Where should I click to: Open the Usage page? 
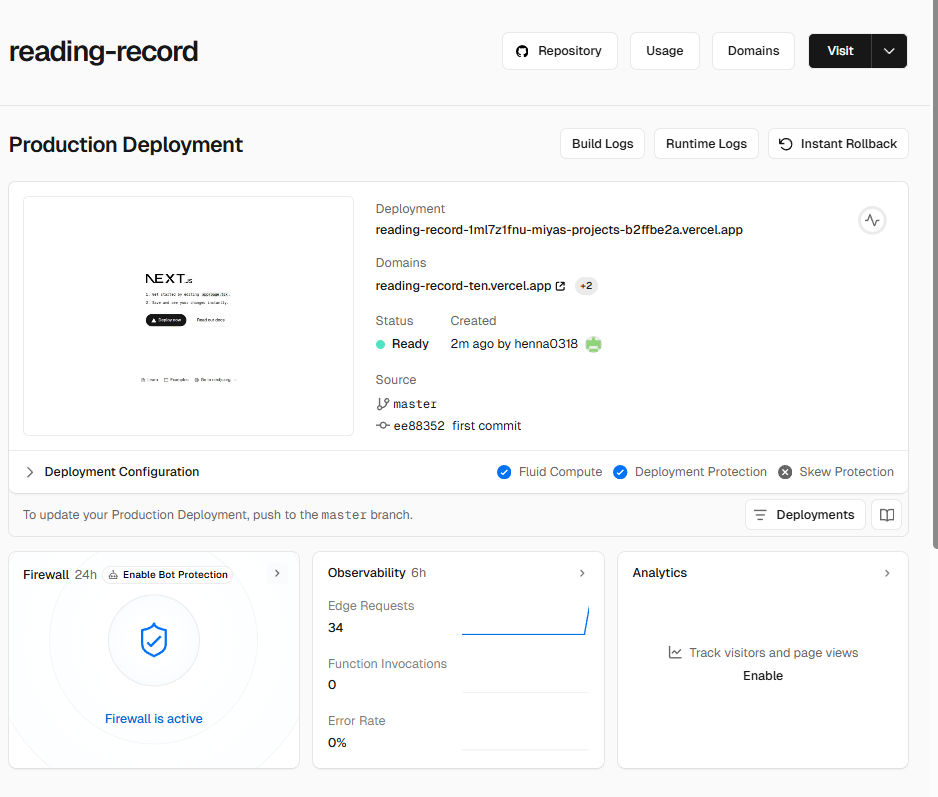(664, 51)
